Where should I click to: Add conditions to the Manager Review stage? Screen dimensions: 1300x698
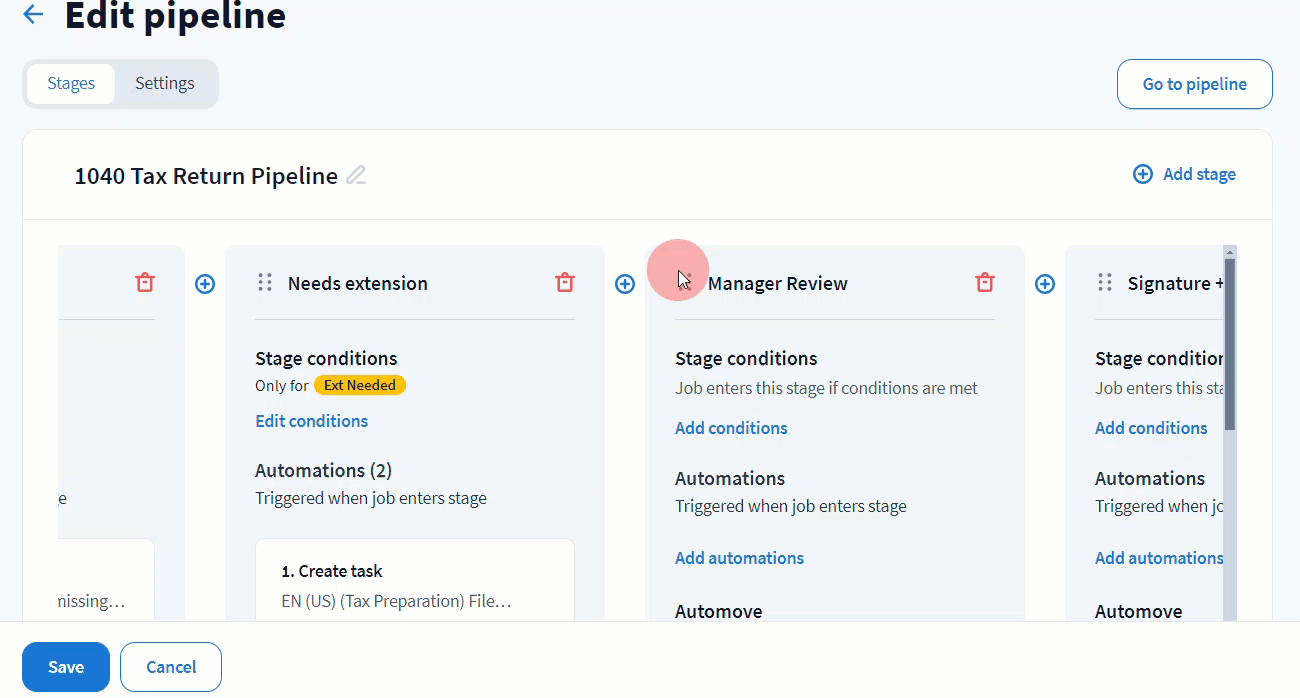pyautogui.click(x=731, y=428)
